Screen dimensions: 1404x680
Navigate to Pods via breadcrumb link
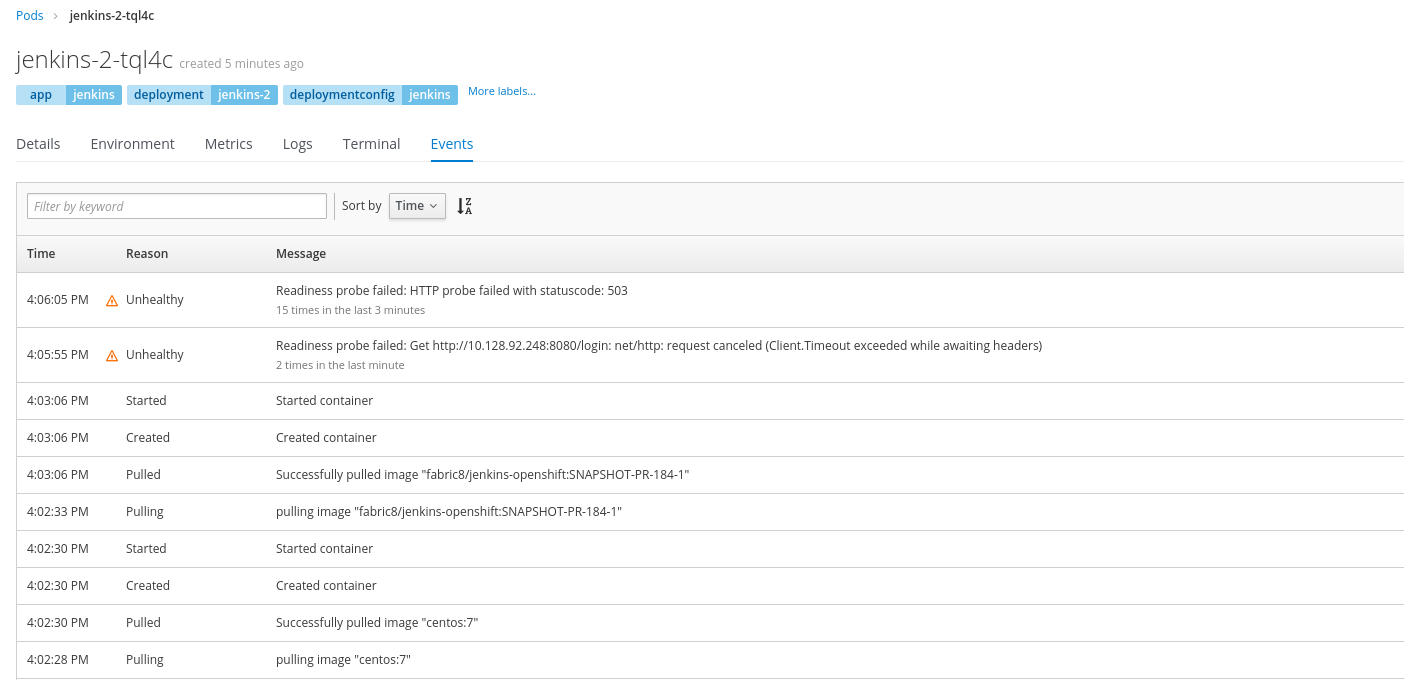(x=29, y=15)
